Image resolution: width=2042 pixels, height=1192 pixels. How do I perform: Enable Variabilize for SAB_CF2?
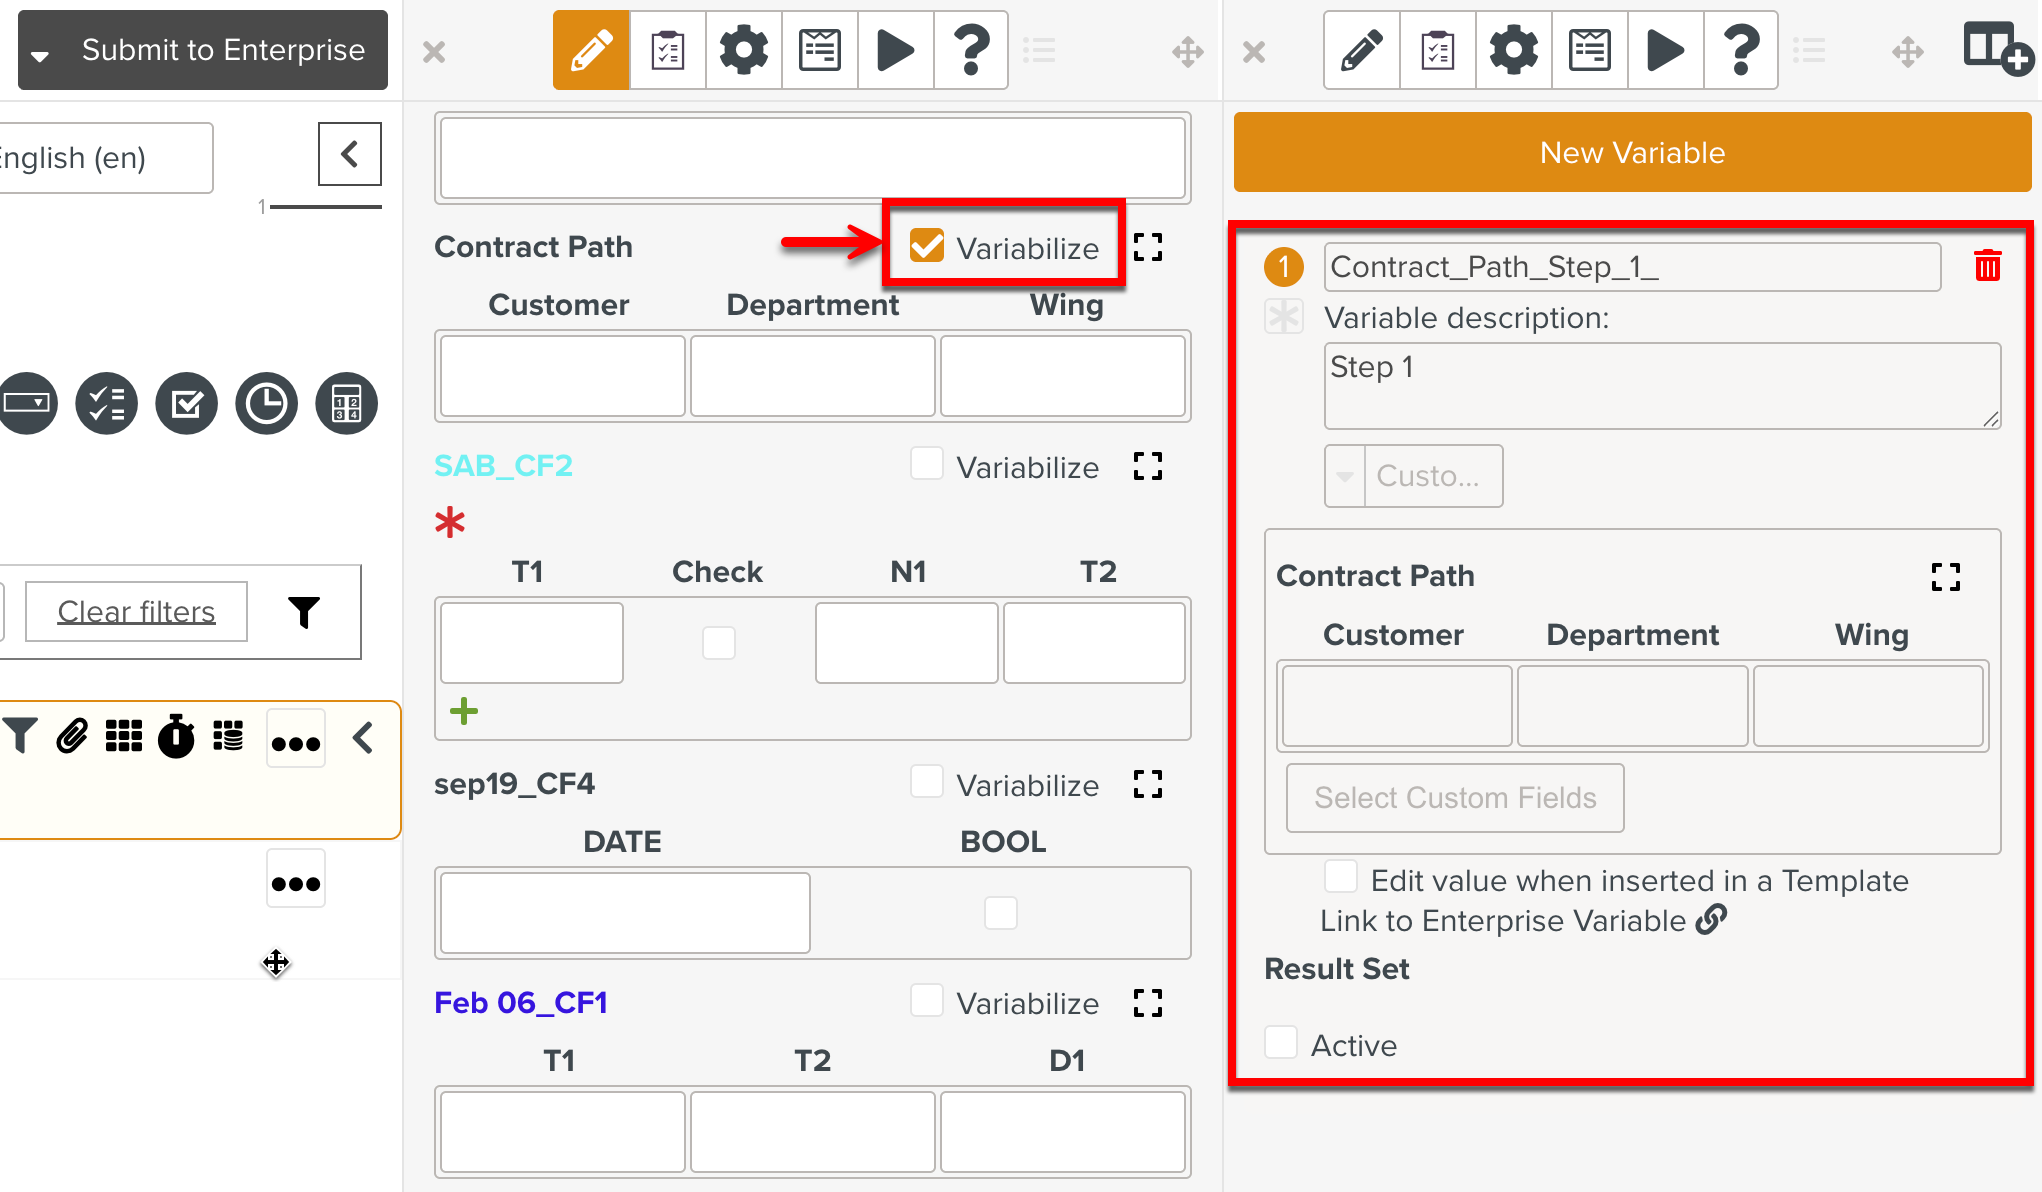[927, 465]
